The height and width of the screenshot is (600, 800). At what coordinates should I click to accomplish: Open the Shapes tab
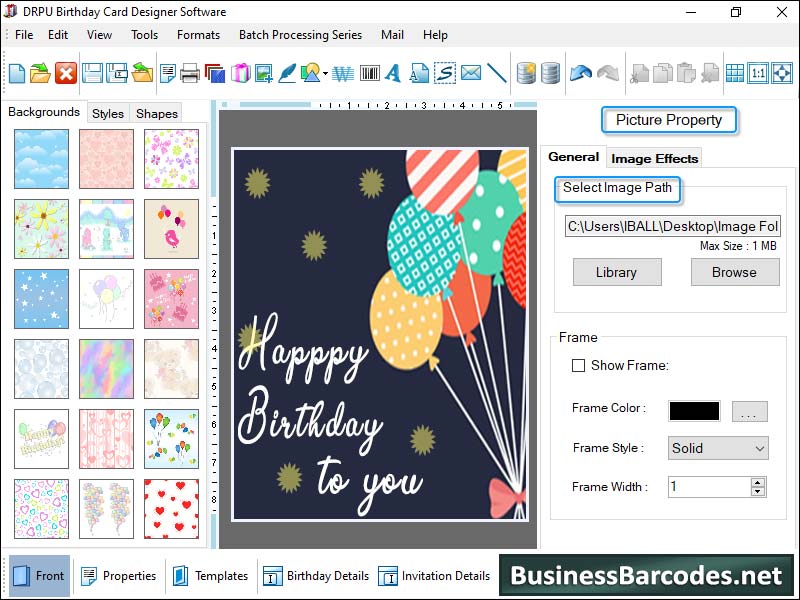tap(157, 113)
